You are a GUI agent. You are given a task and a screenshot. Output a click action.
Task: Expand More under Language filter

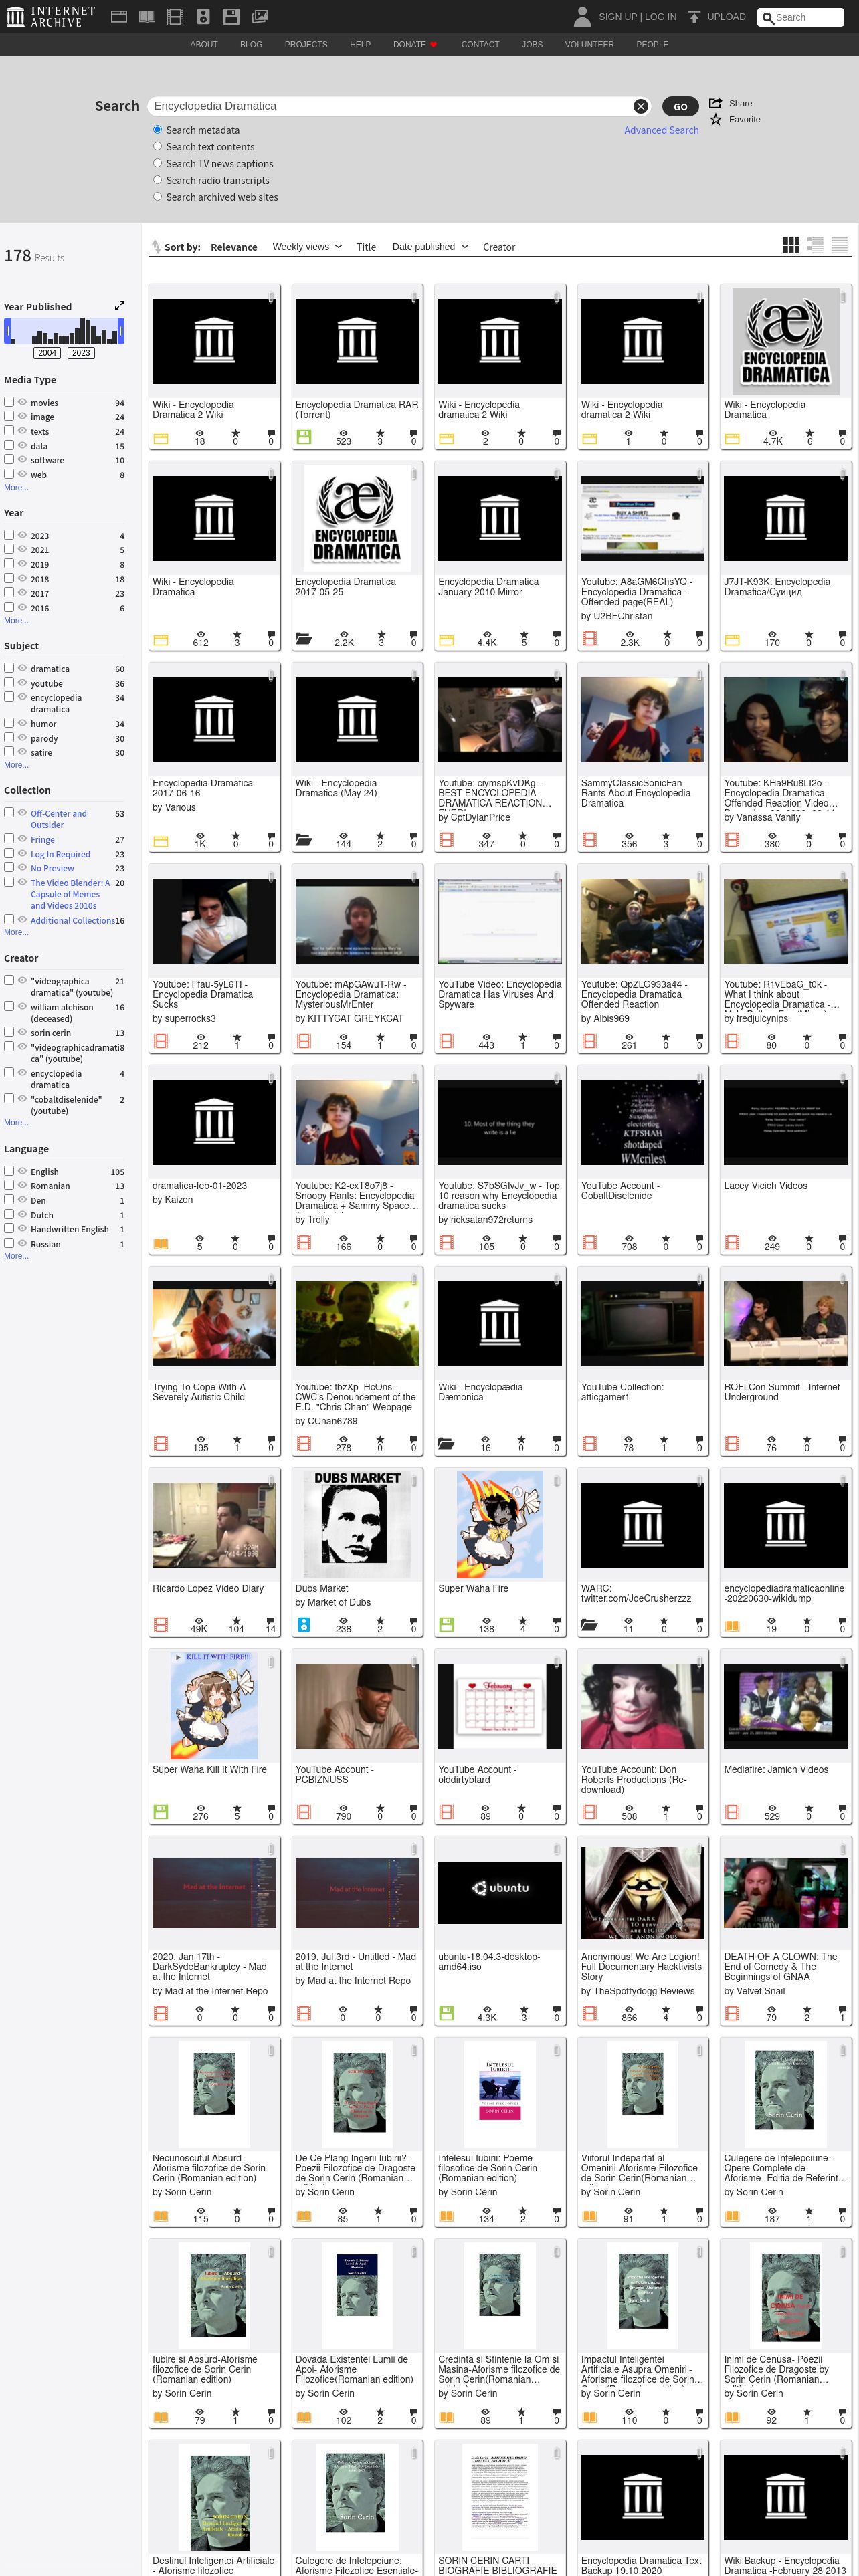click(x=16, y=1256)
